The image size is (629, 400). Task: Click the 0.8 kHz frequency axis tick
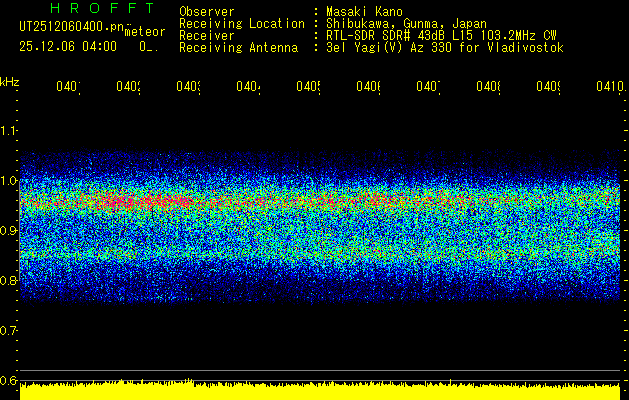point(9,281)
